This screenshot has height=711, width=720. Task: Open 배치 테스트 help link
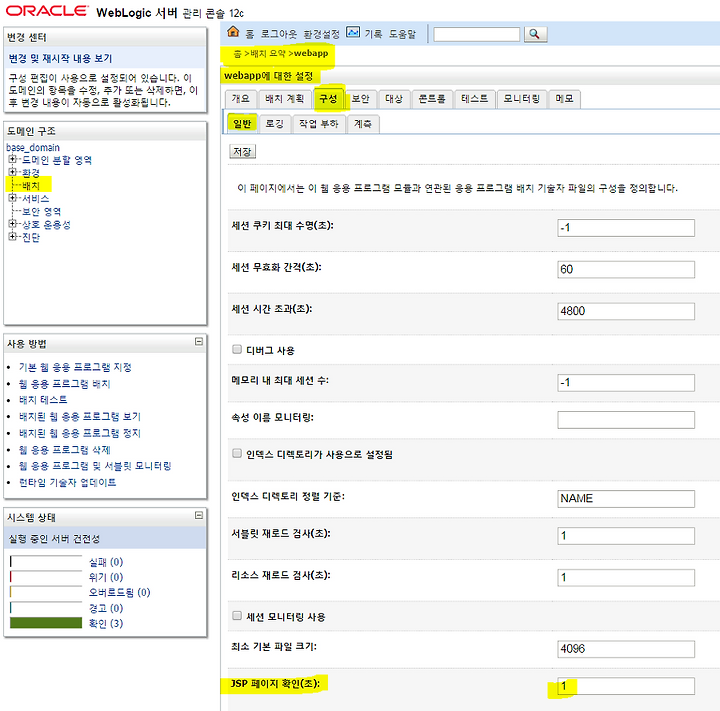coord(43,400)
